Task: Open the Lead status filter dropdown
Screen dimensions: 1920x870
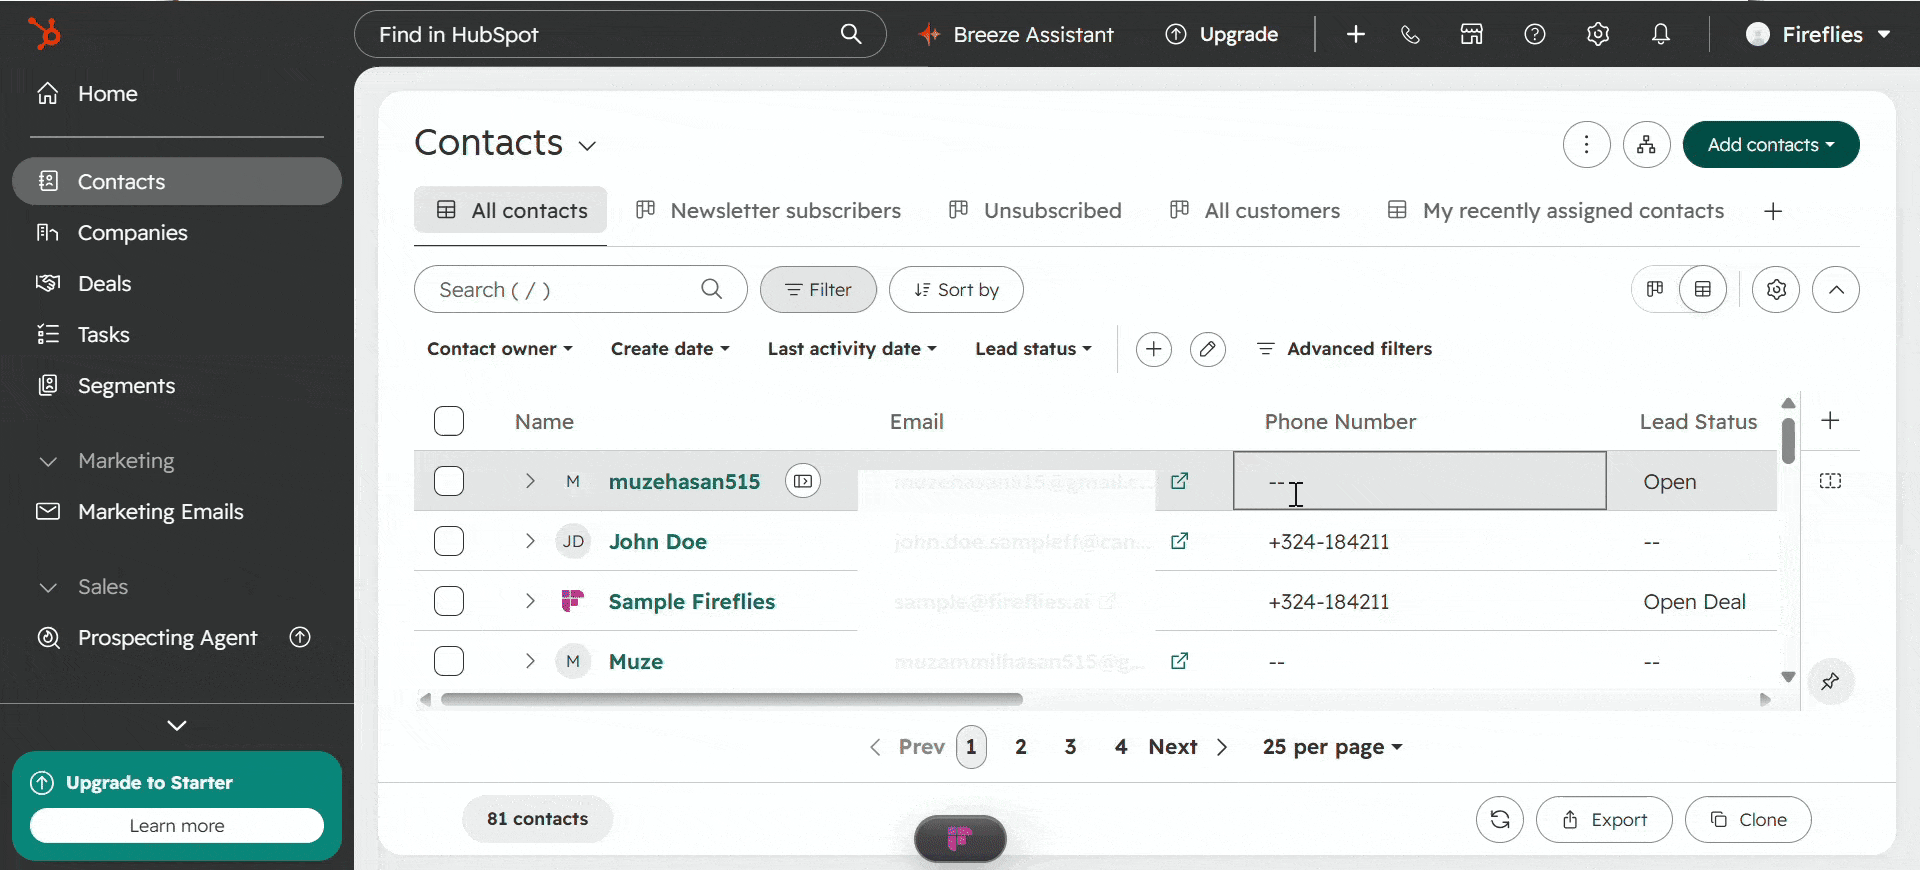Action: tap(1033, 349)
